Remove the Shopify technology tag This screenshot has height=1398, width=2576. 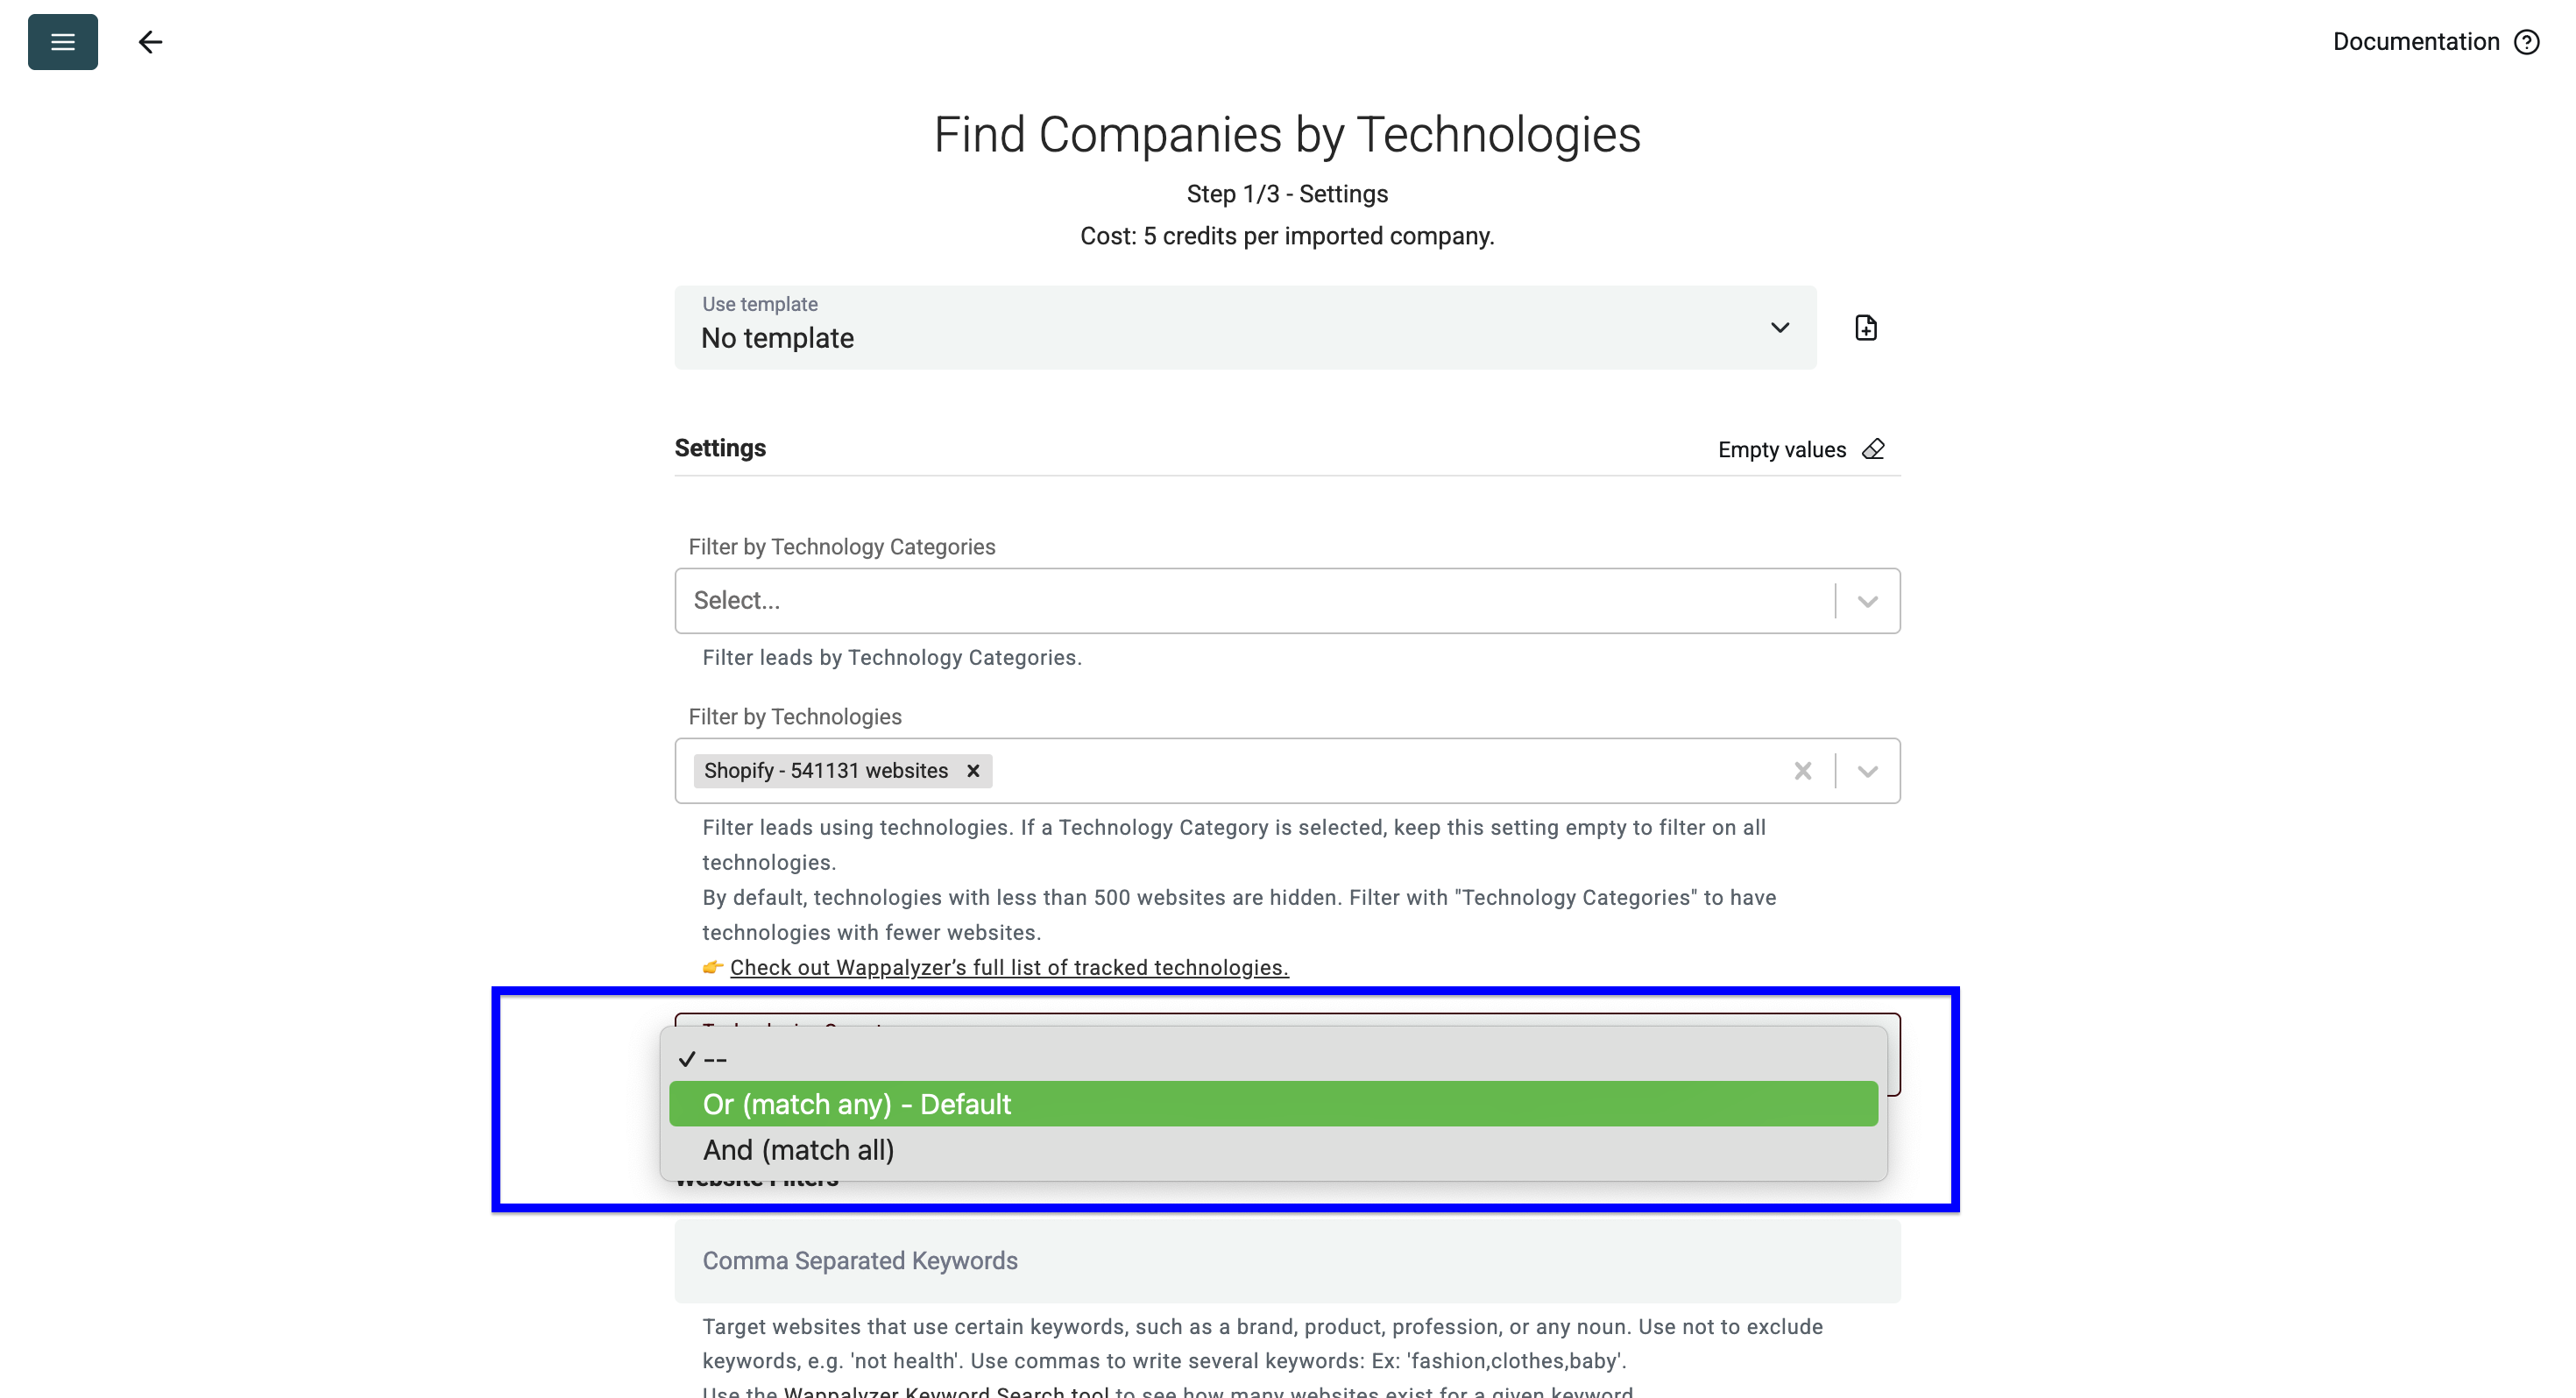pos(972,771)
